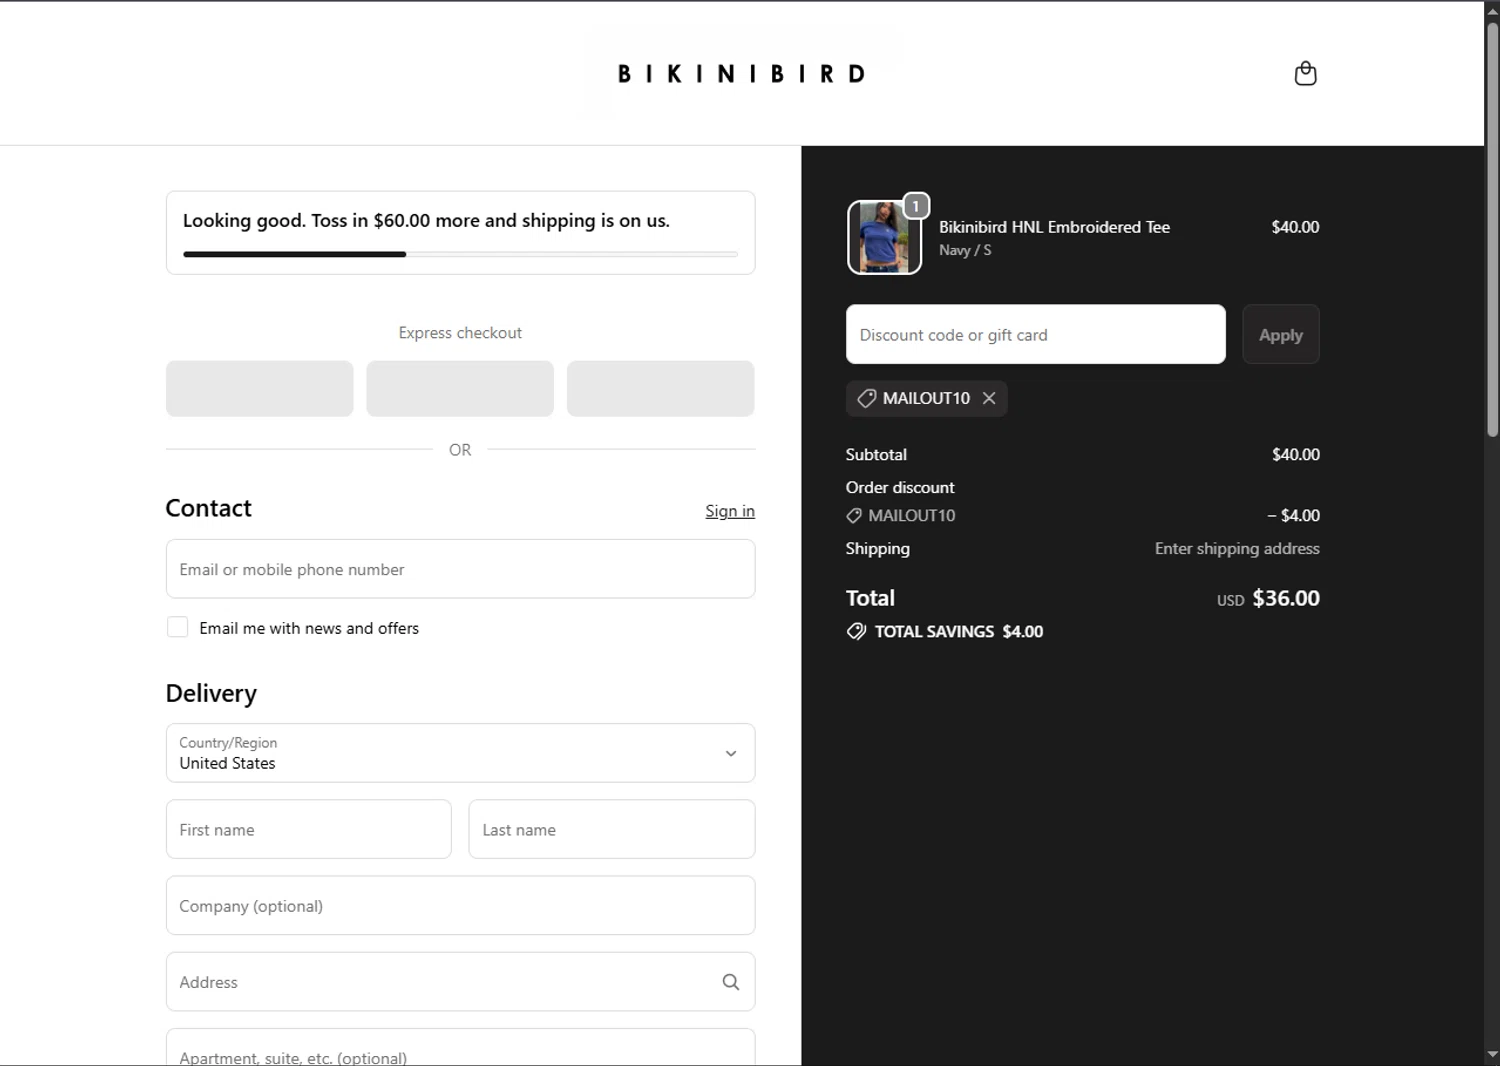This screenshot has width=1500, height=1066.
Task: Click the tag icon in MAILOUT10 chip
Action: click(x=866, y=398)
